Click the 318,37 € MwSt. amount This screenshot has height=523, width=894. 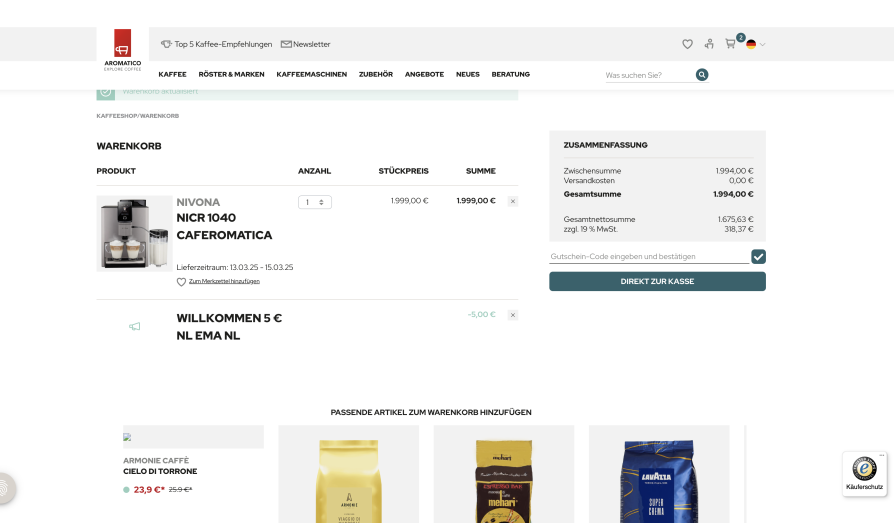(739, 229)
